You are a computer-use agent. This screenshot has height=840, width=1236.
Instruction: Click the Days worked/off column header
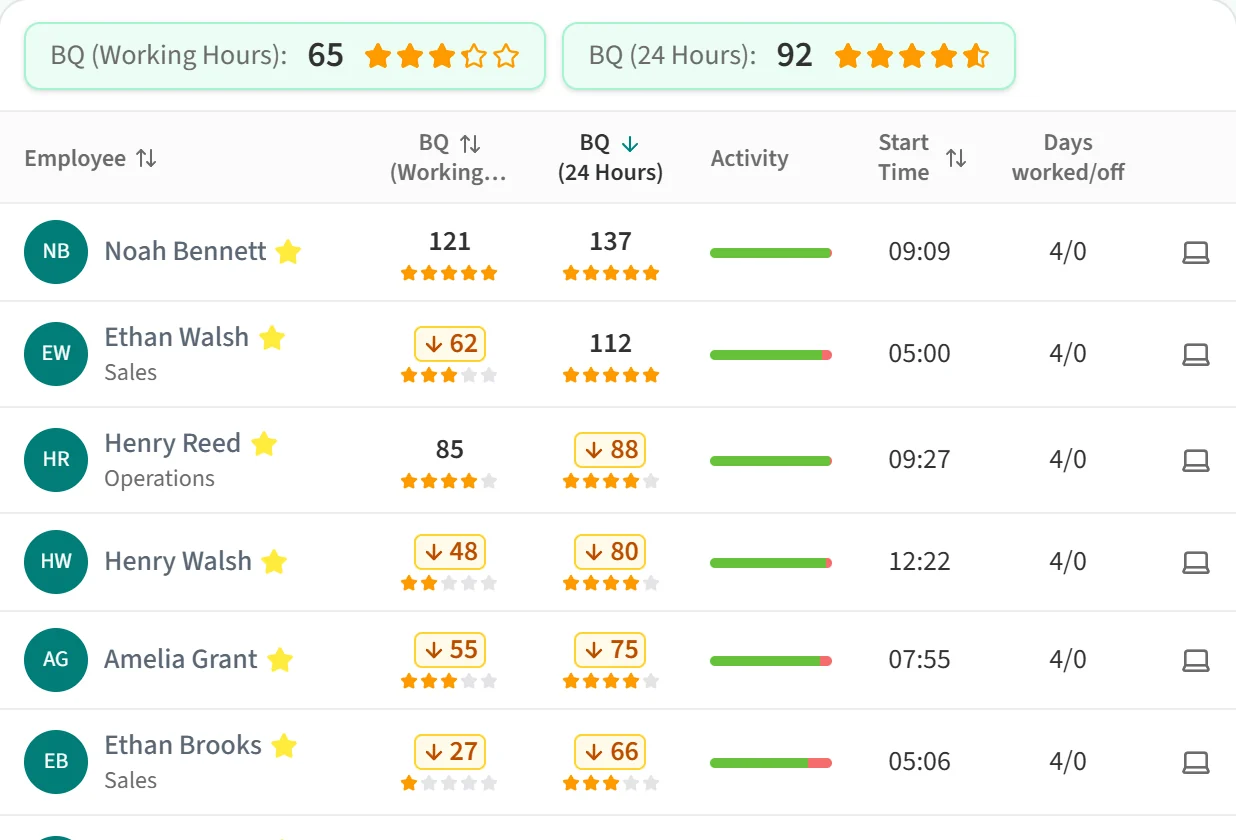[x=1068, y=158]
